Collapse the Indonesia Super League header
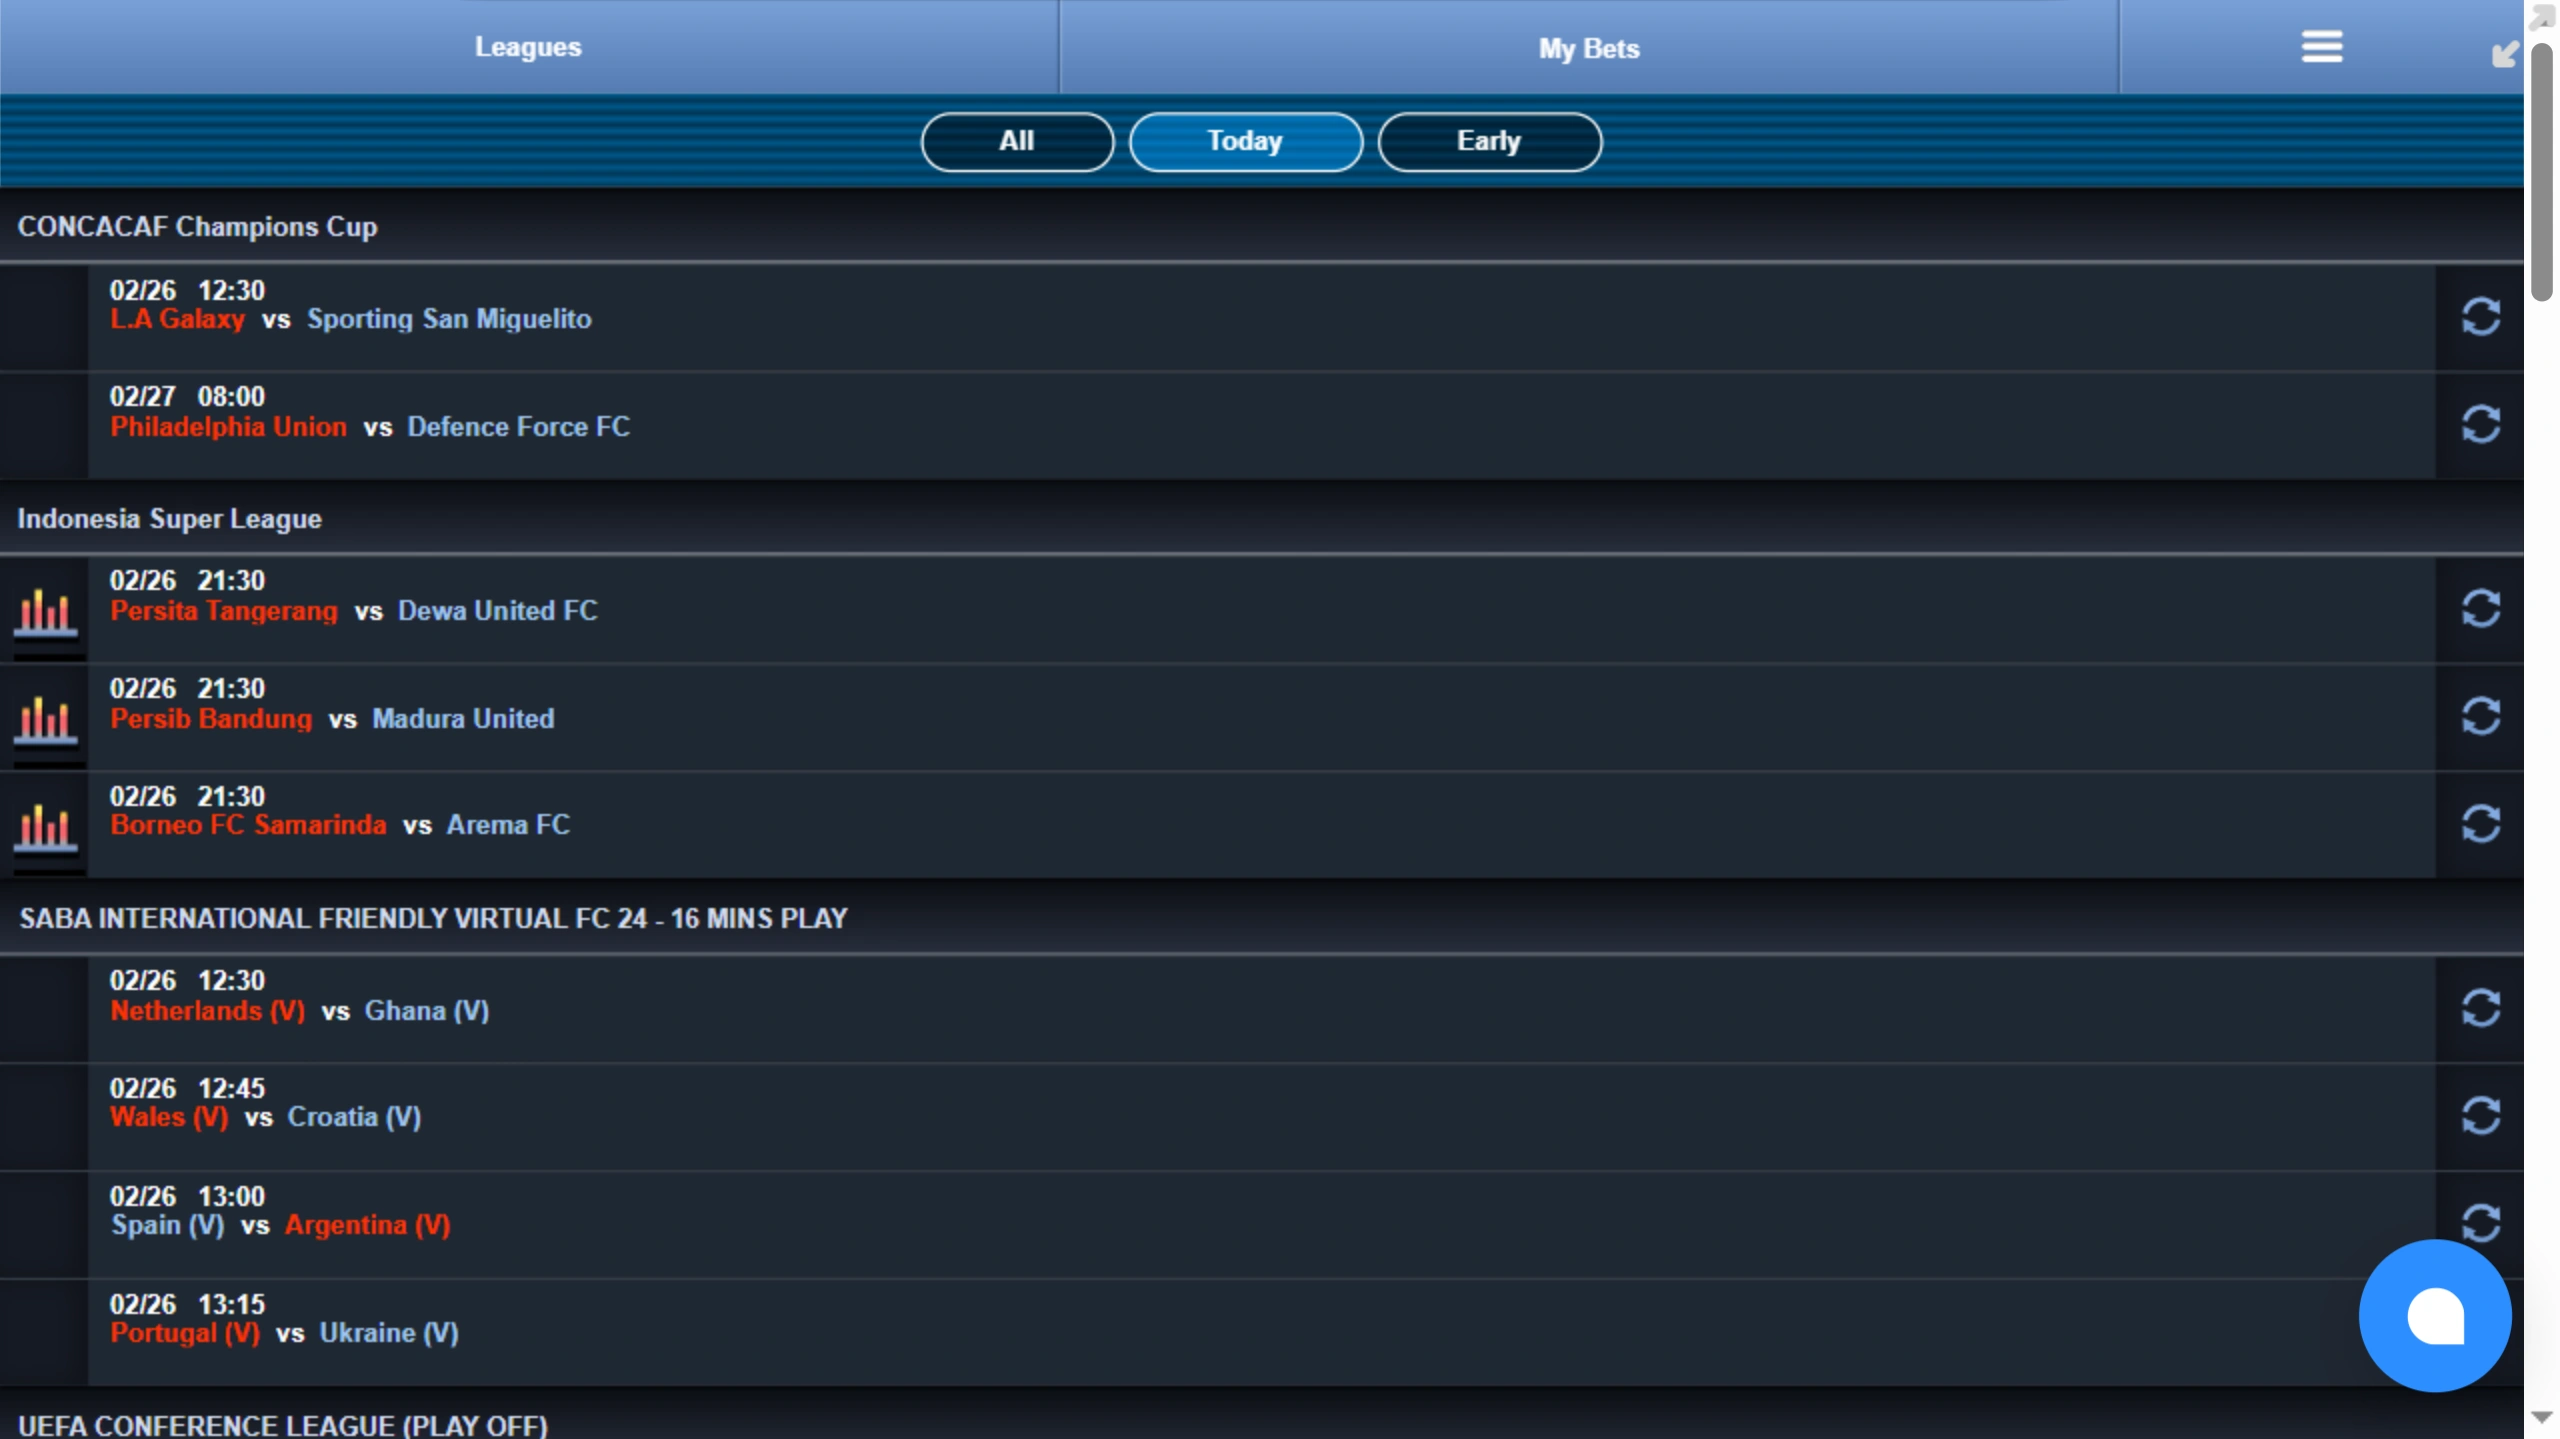The height and width of the screenshot is (1439, 2560). [170, 519]
